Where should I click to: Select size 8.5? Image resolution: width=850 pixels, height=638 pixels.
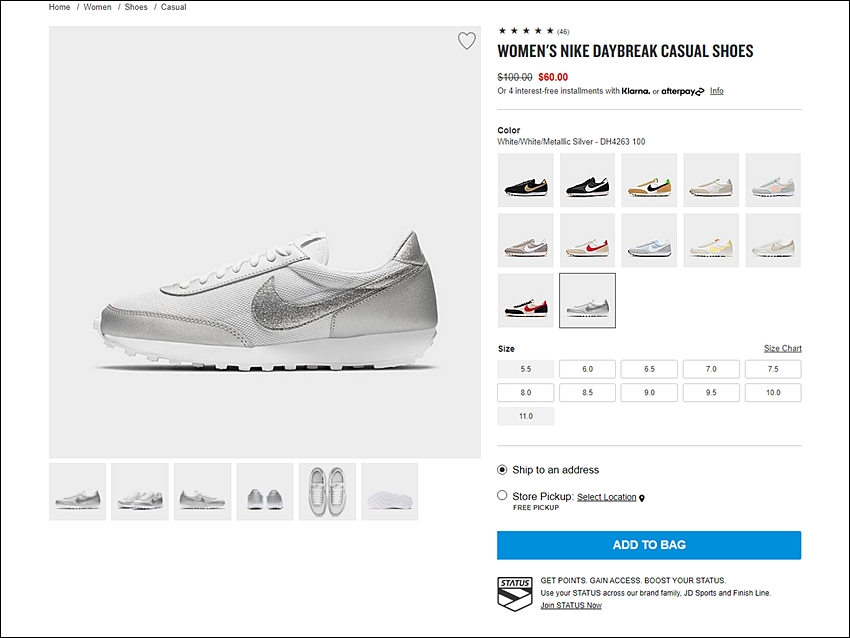tap(587, 392)
